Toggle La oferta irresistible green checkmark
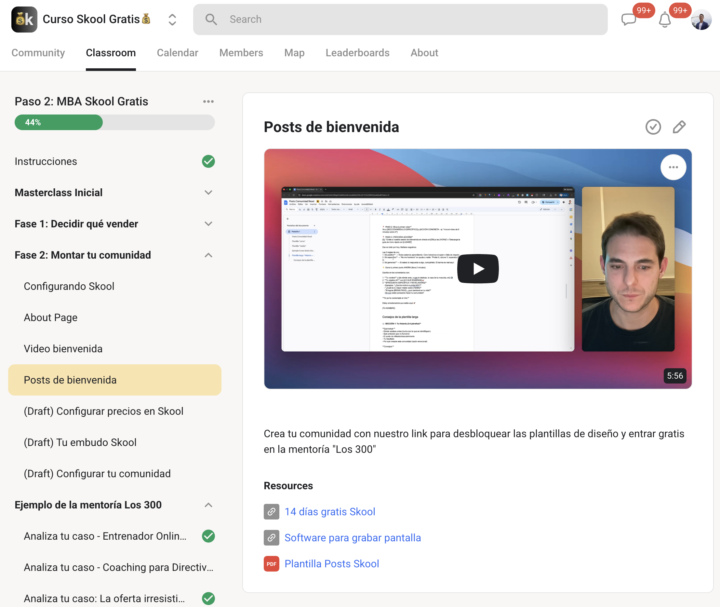This screenshot has height=607, width=720. pyautogui.click(x=208, y=599)
